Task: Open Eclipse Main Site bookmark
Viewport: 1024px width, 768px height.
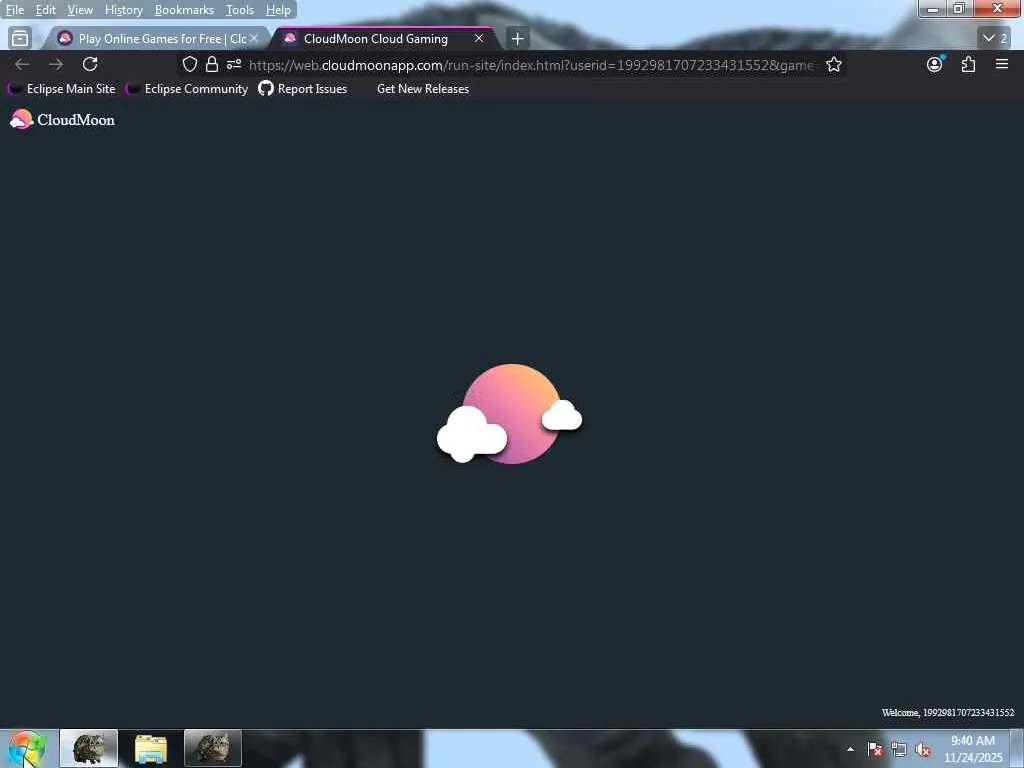Action: tap(62, 89)
